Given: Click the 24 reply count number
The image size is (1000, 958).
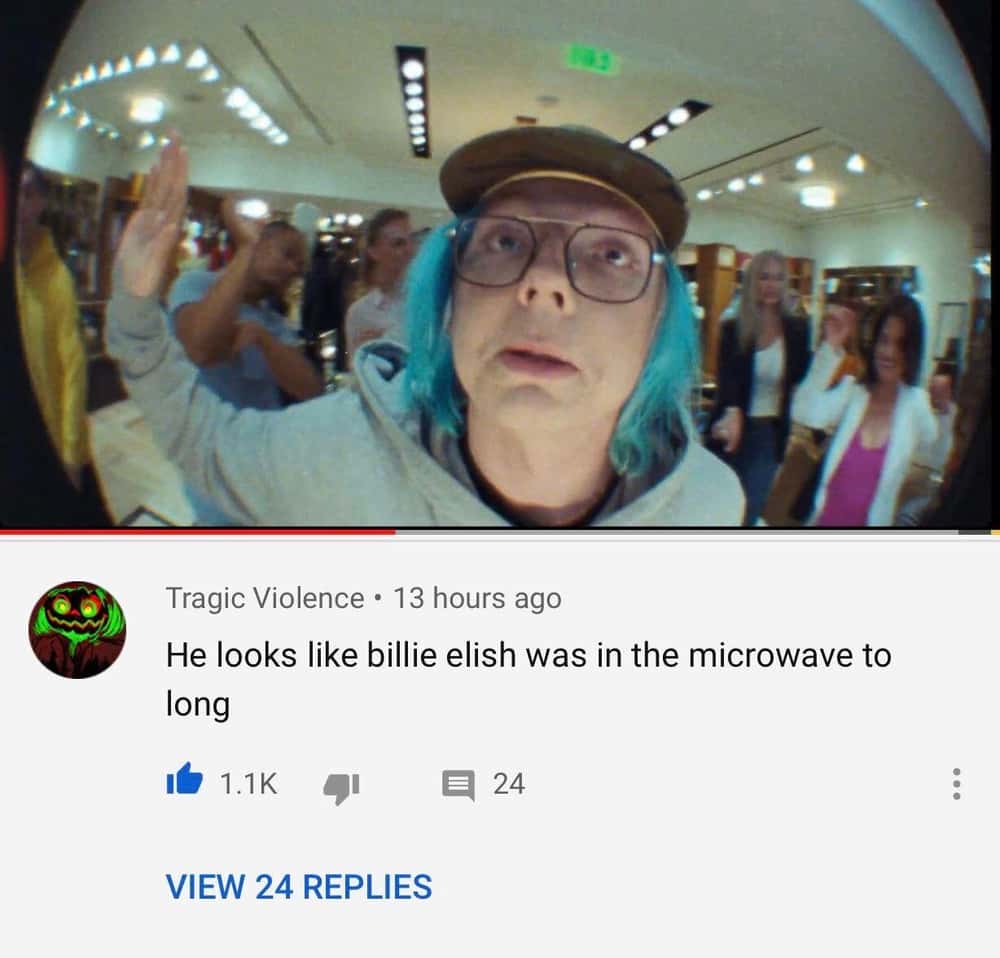Looking at the screenshot, I should click(x=509, y=784).
